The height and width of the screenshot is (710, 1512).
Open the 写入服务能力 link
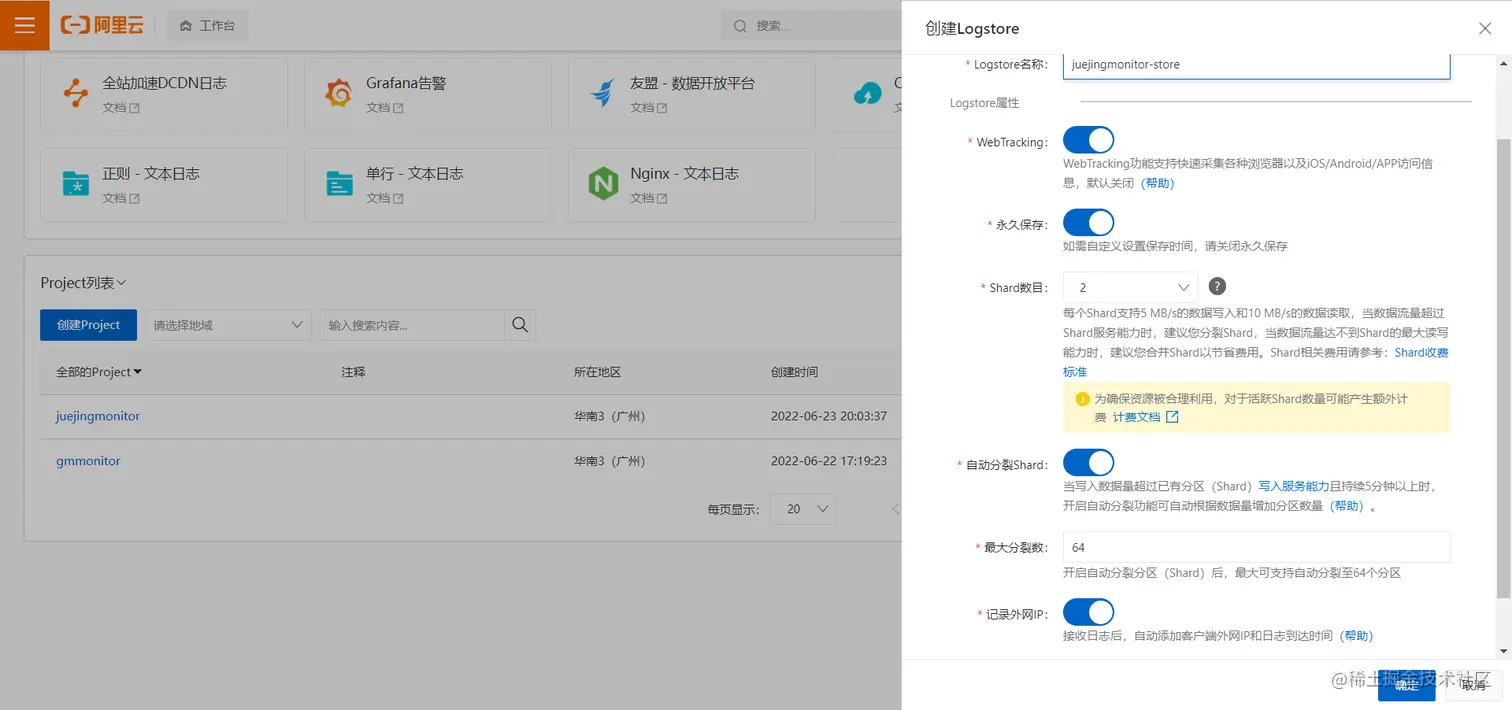(x=1294, y=487)
